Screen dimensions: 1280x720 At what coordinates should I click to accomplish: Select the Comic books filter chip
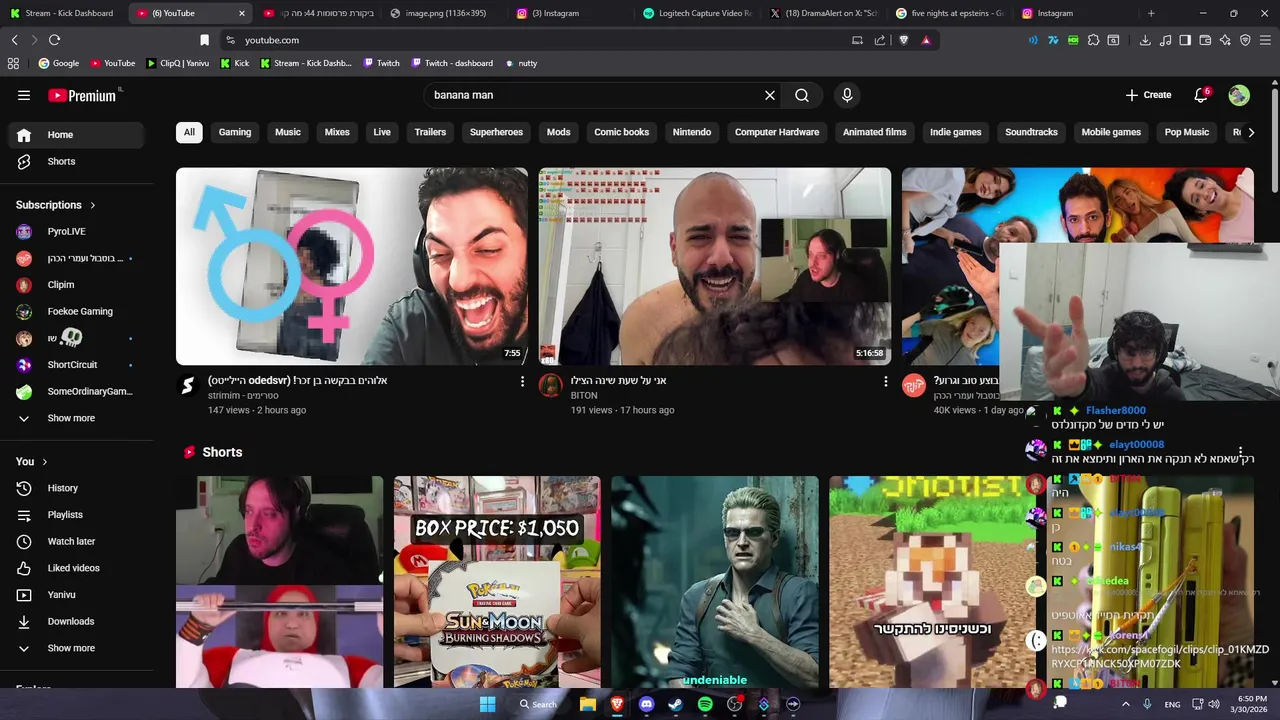[622, 132]
